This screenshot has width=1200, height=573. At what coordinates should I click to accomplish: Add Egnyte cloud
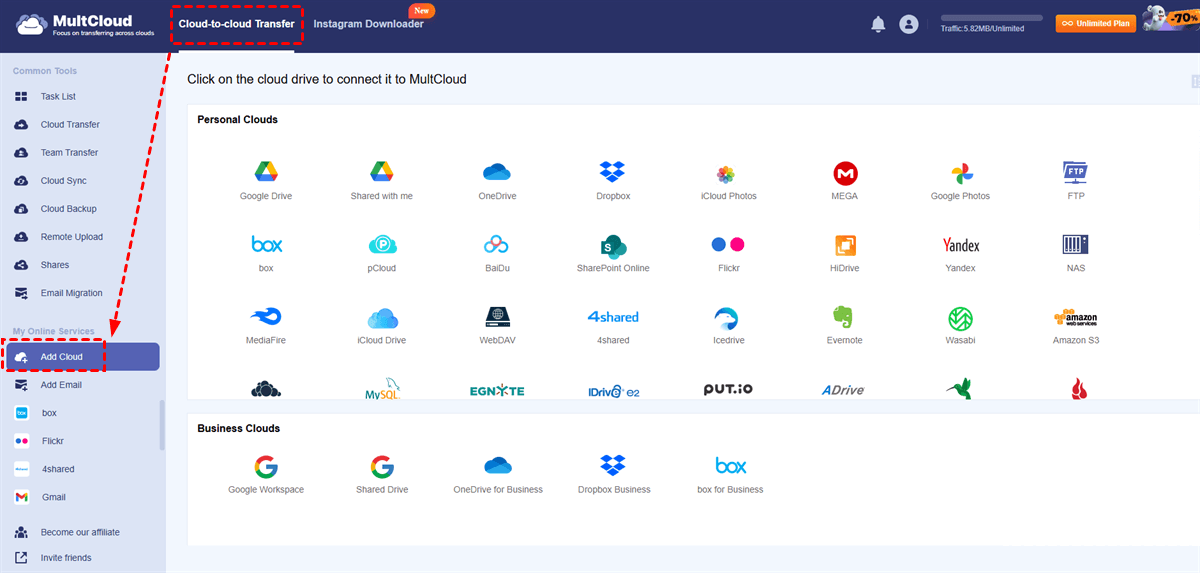click(x=497, y=391)
